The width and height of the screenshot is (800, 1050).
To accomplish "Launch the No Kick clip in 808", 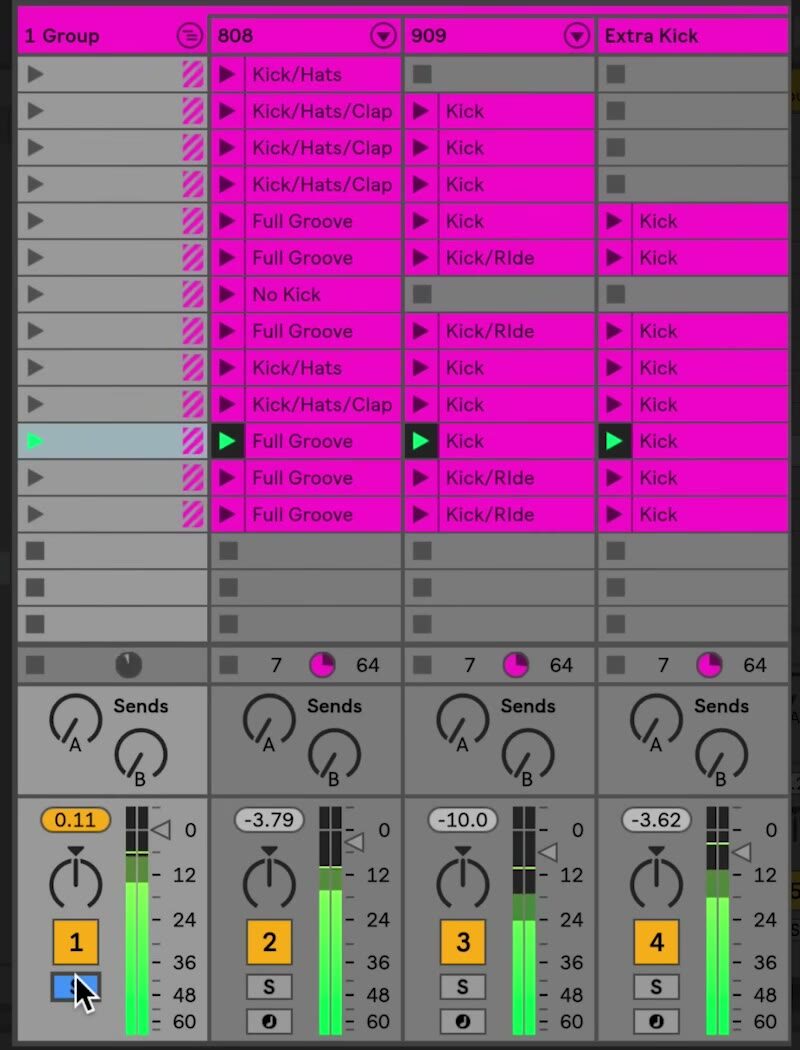I will pos(228,295).
